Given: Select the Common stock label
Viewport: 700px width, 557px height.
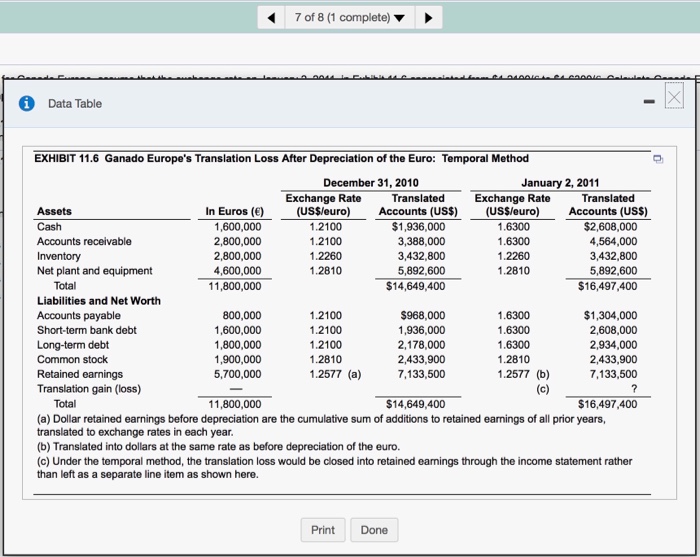Looking at the screenshot, I should pos(72,360).
